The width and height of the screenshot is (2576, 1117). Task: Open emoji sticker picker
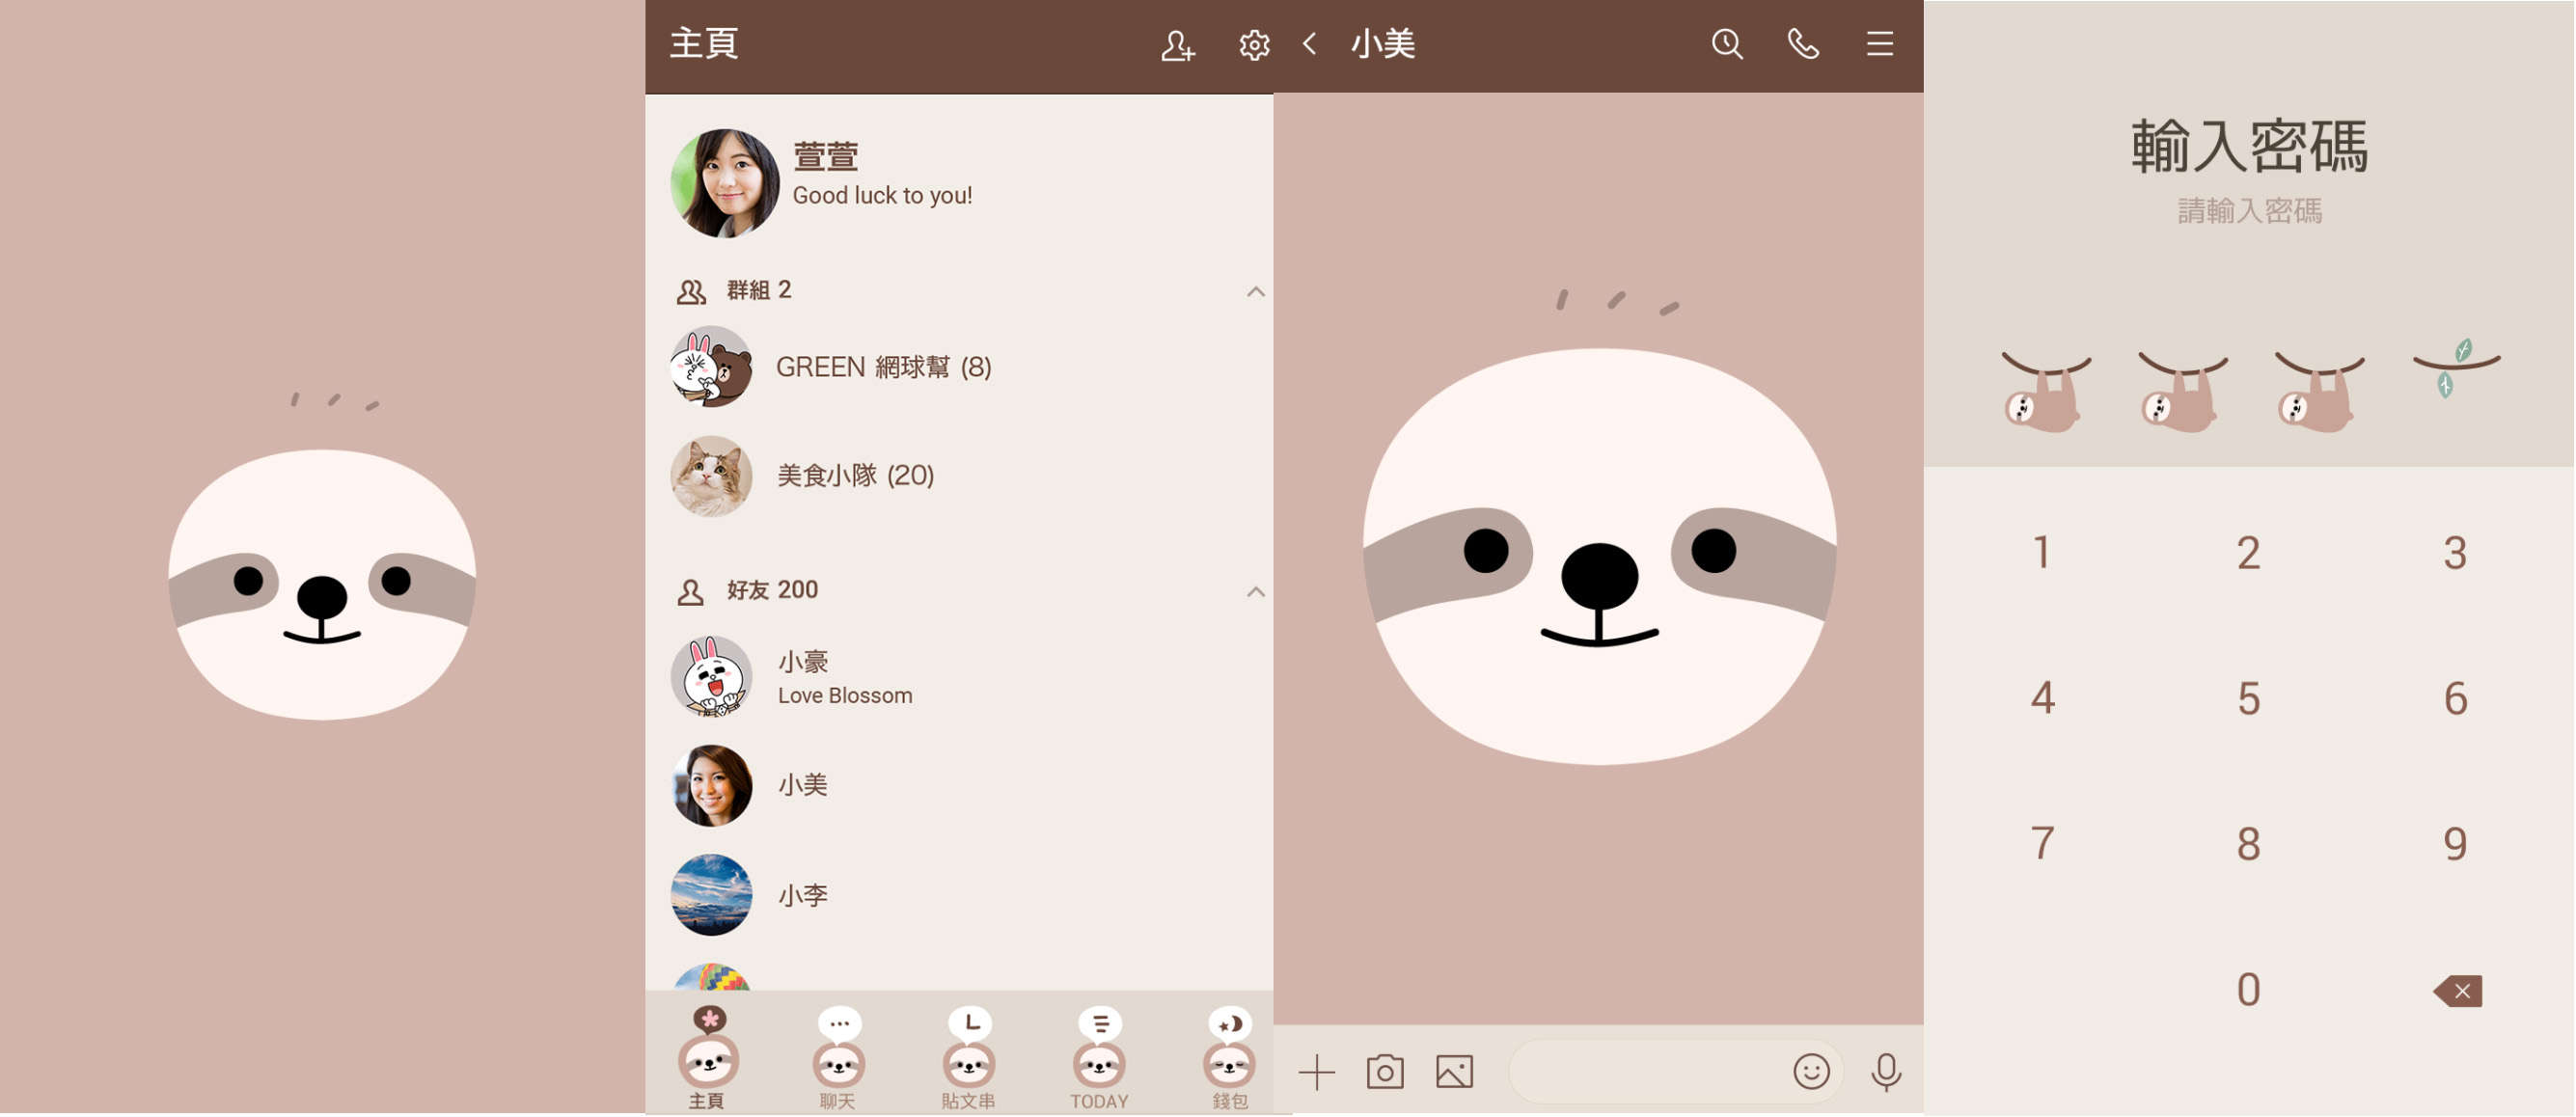point(1811,1072)
